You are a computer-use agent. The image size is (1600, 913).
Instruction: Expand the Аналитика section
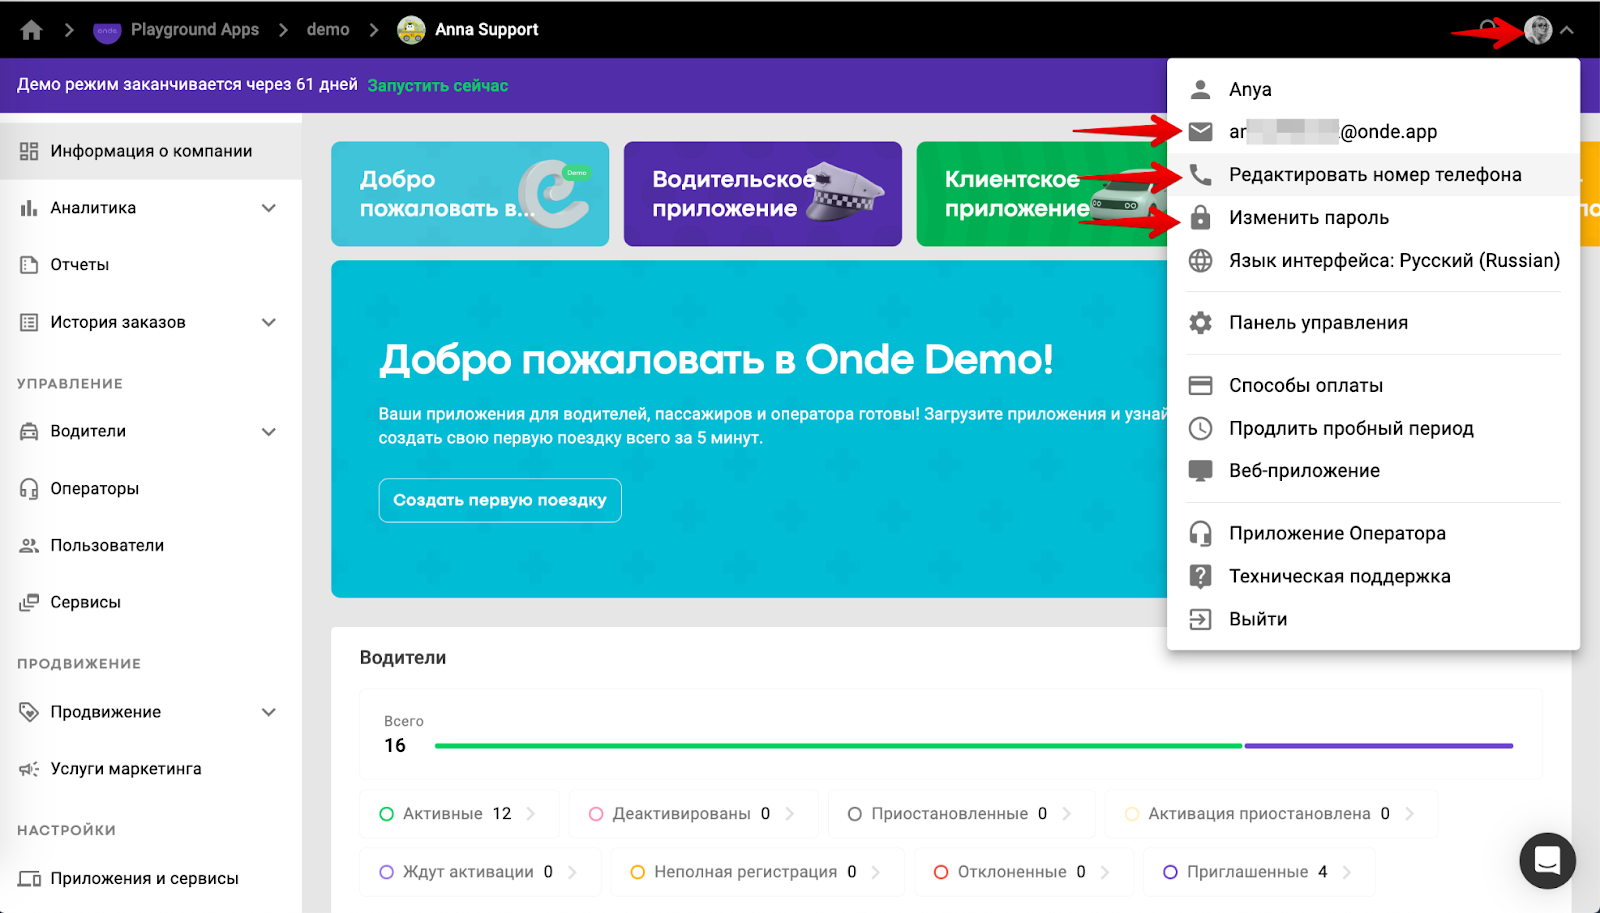pos(269,208)
